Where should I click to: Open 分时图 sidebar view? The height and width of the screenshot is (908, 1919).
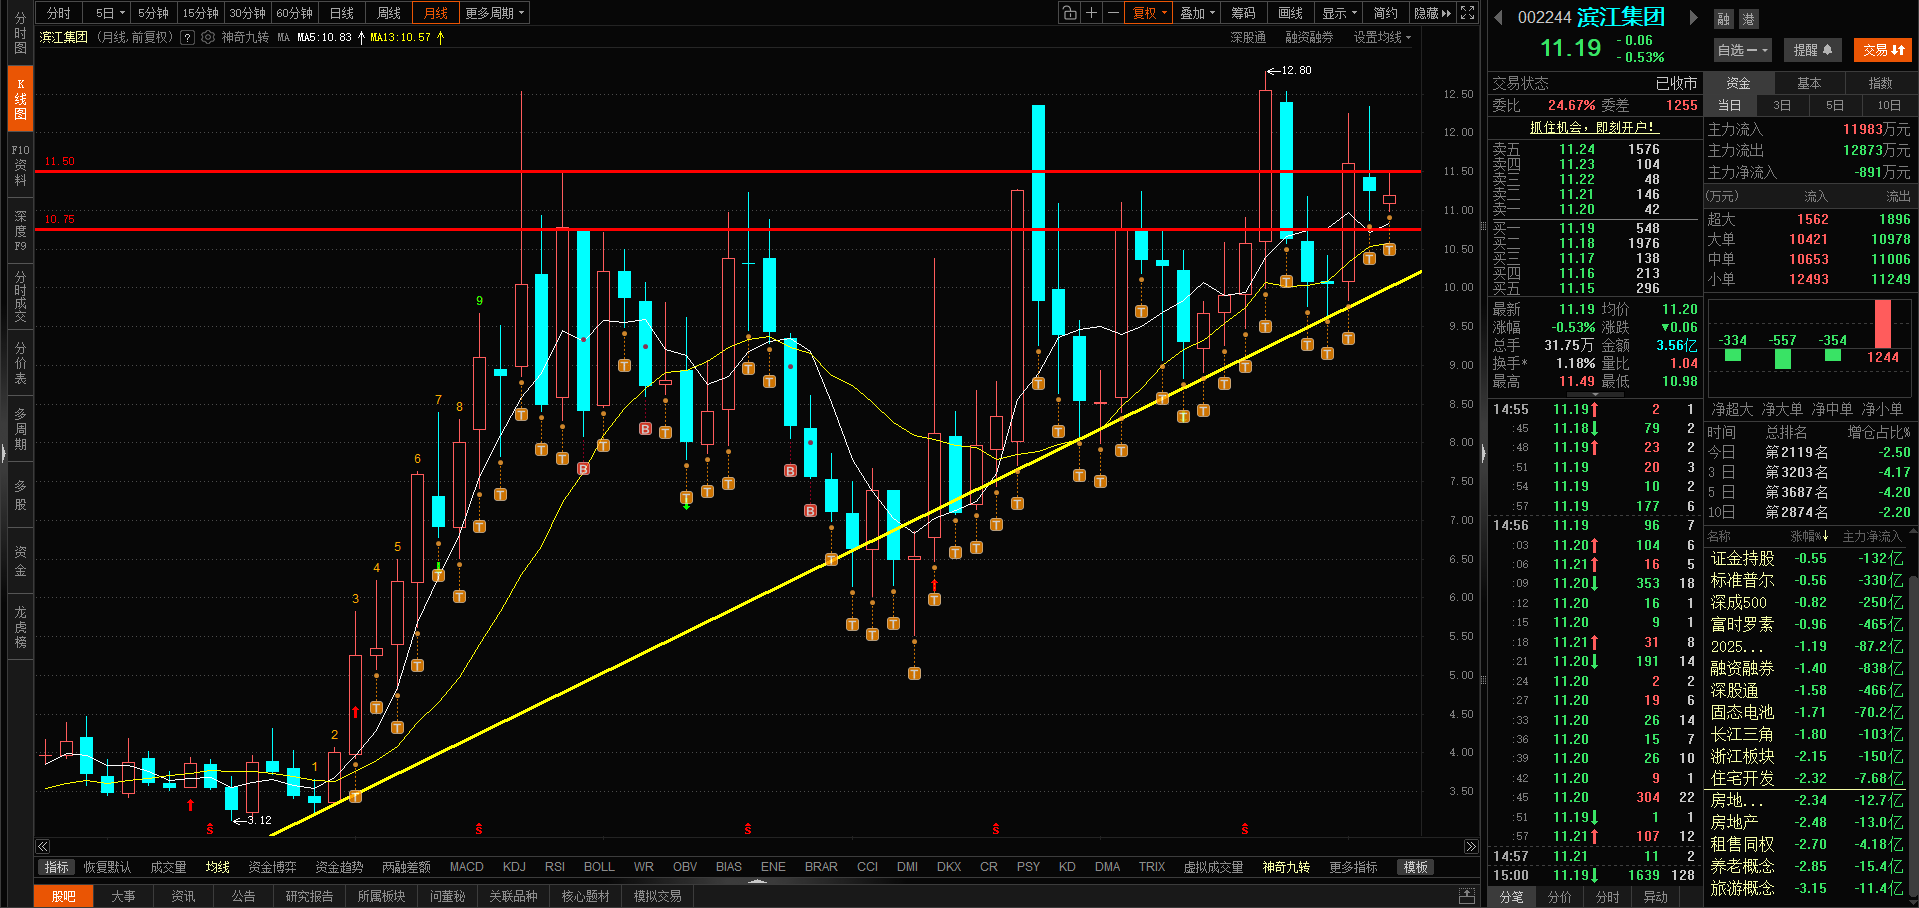tap(20, 33)
